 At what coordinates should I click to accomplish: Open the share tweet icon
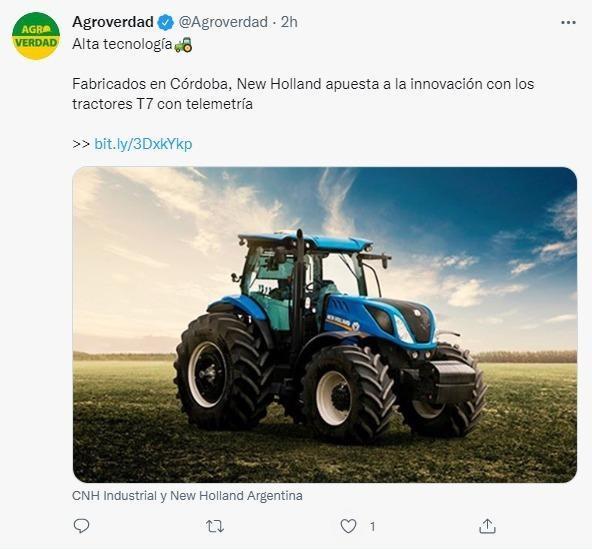point(487,526)
